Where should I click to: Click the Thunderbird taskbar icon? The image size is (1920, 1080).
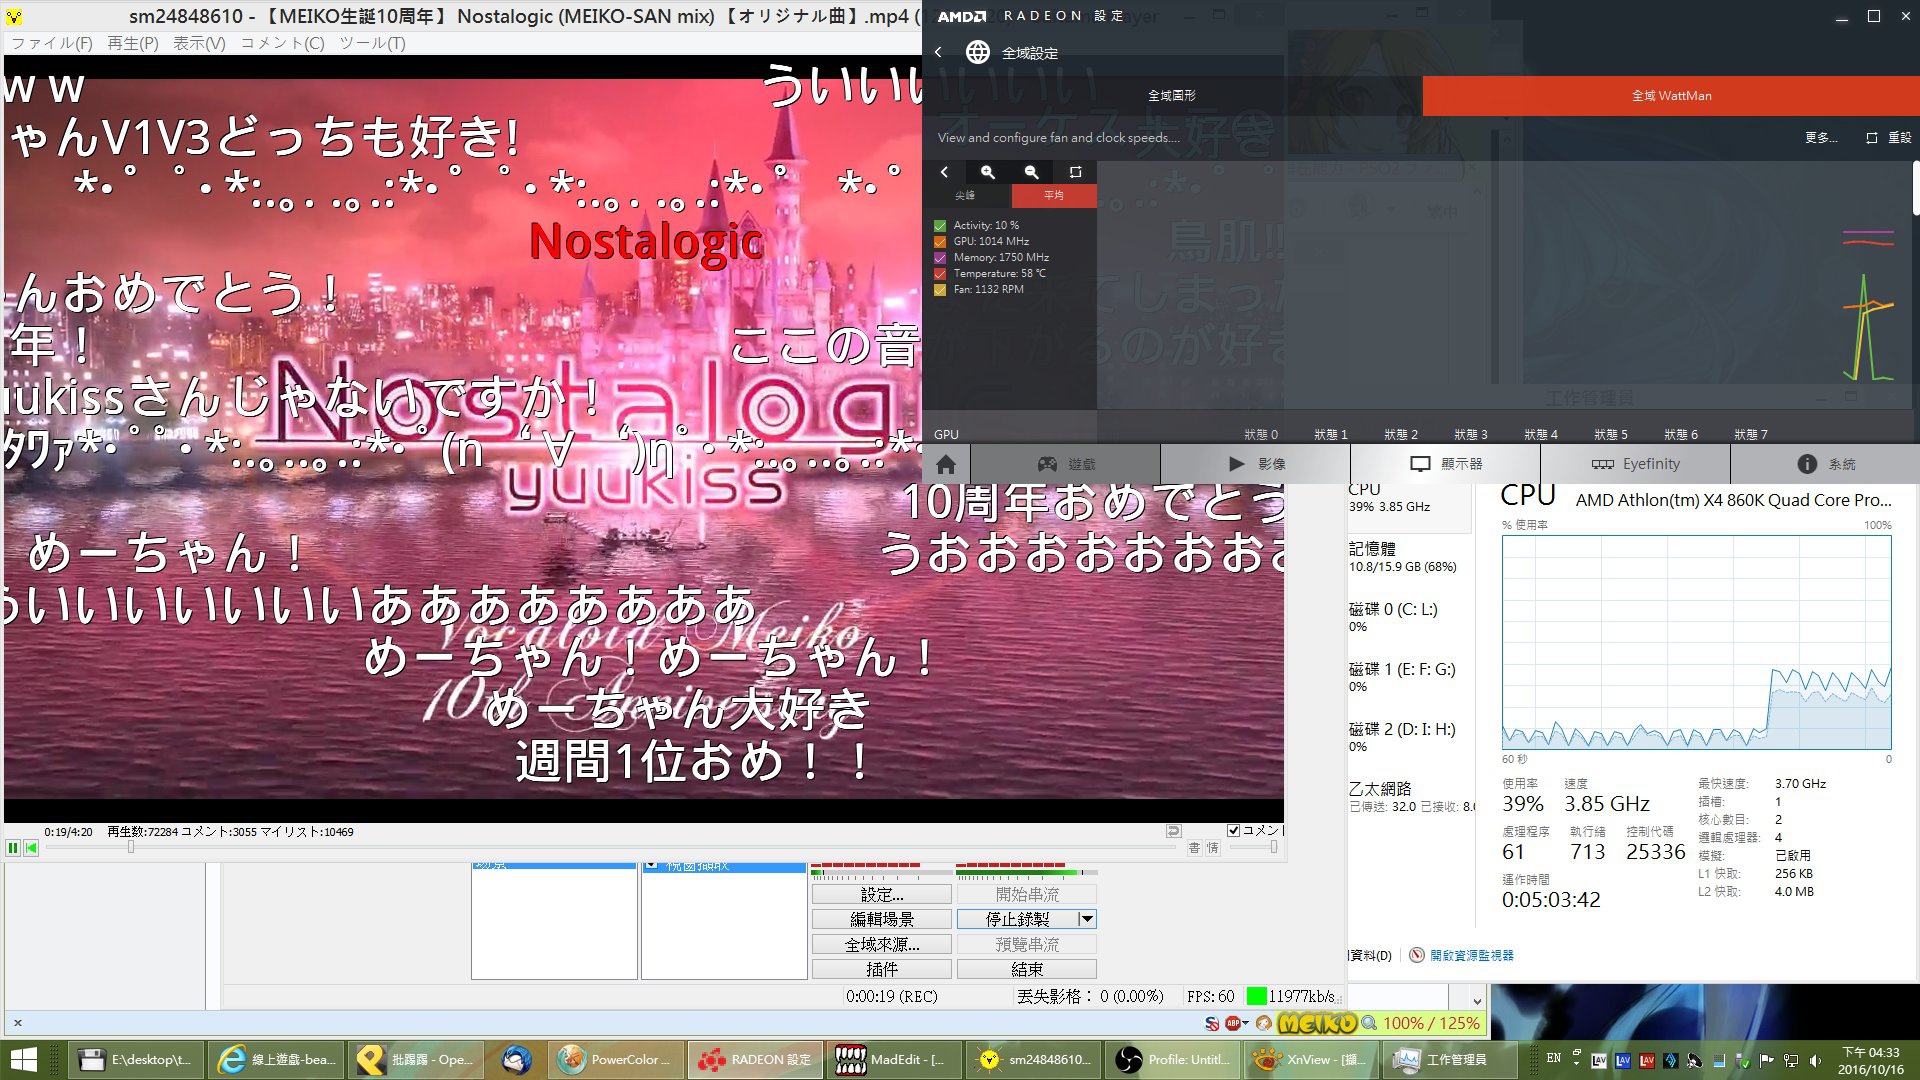(517, 1060)
